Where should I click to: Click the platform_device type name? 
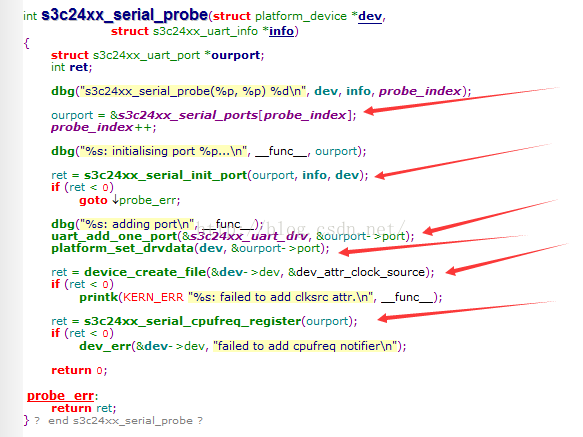point(301,16)
